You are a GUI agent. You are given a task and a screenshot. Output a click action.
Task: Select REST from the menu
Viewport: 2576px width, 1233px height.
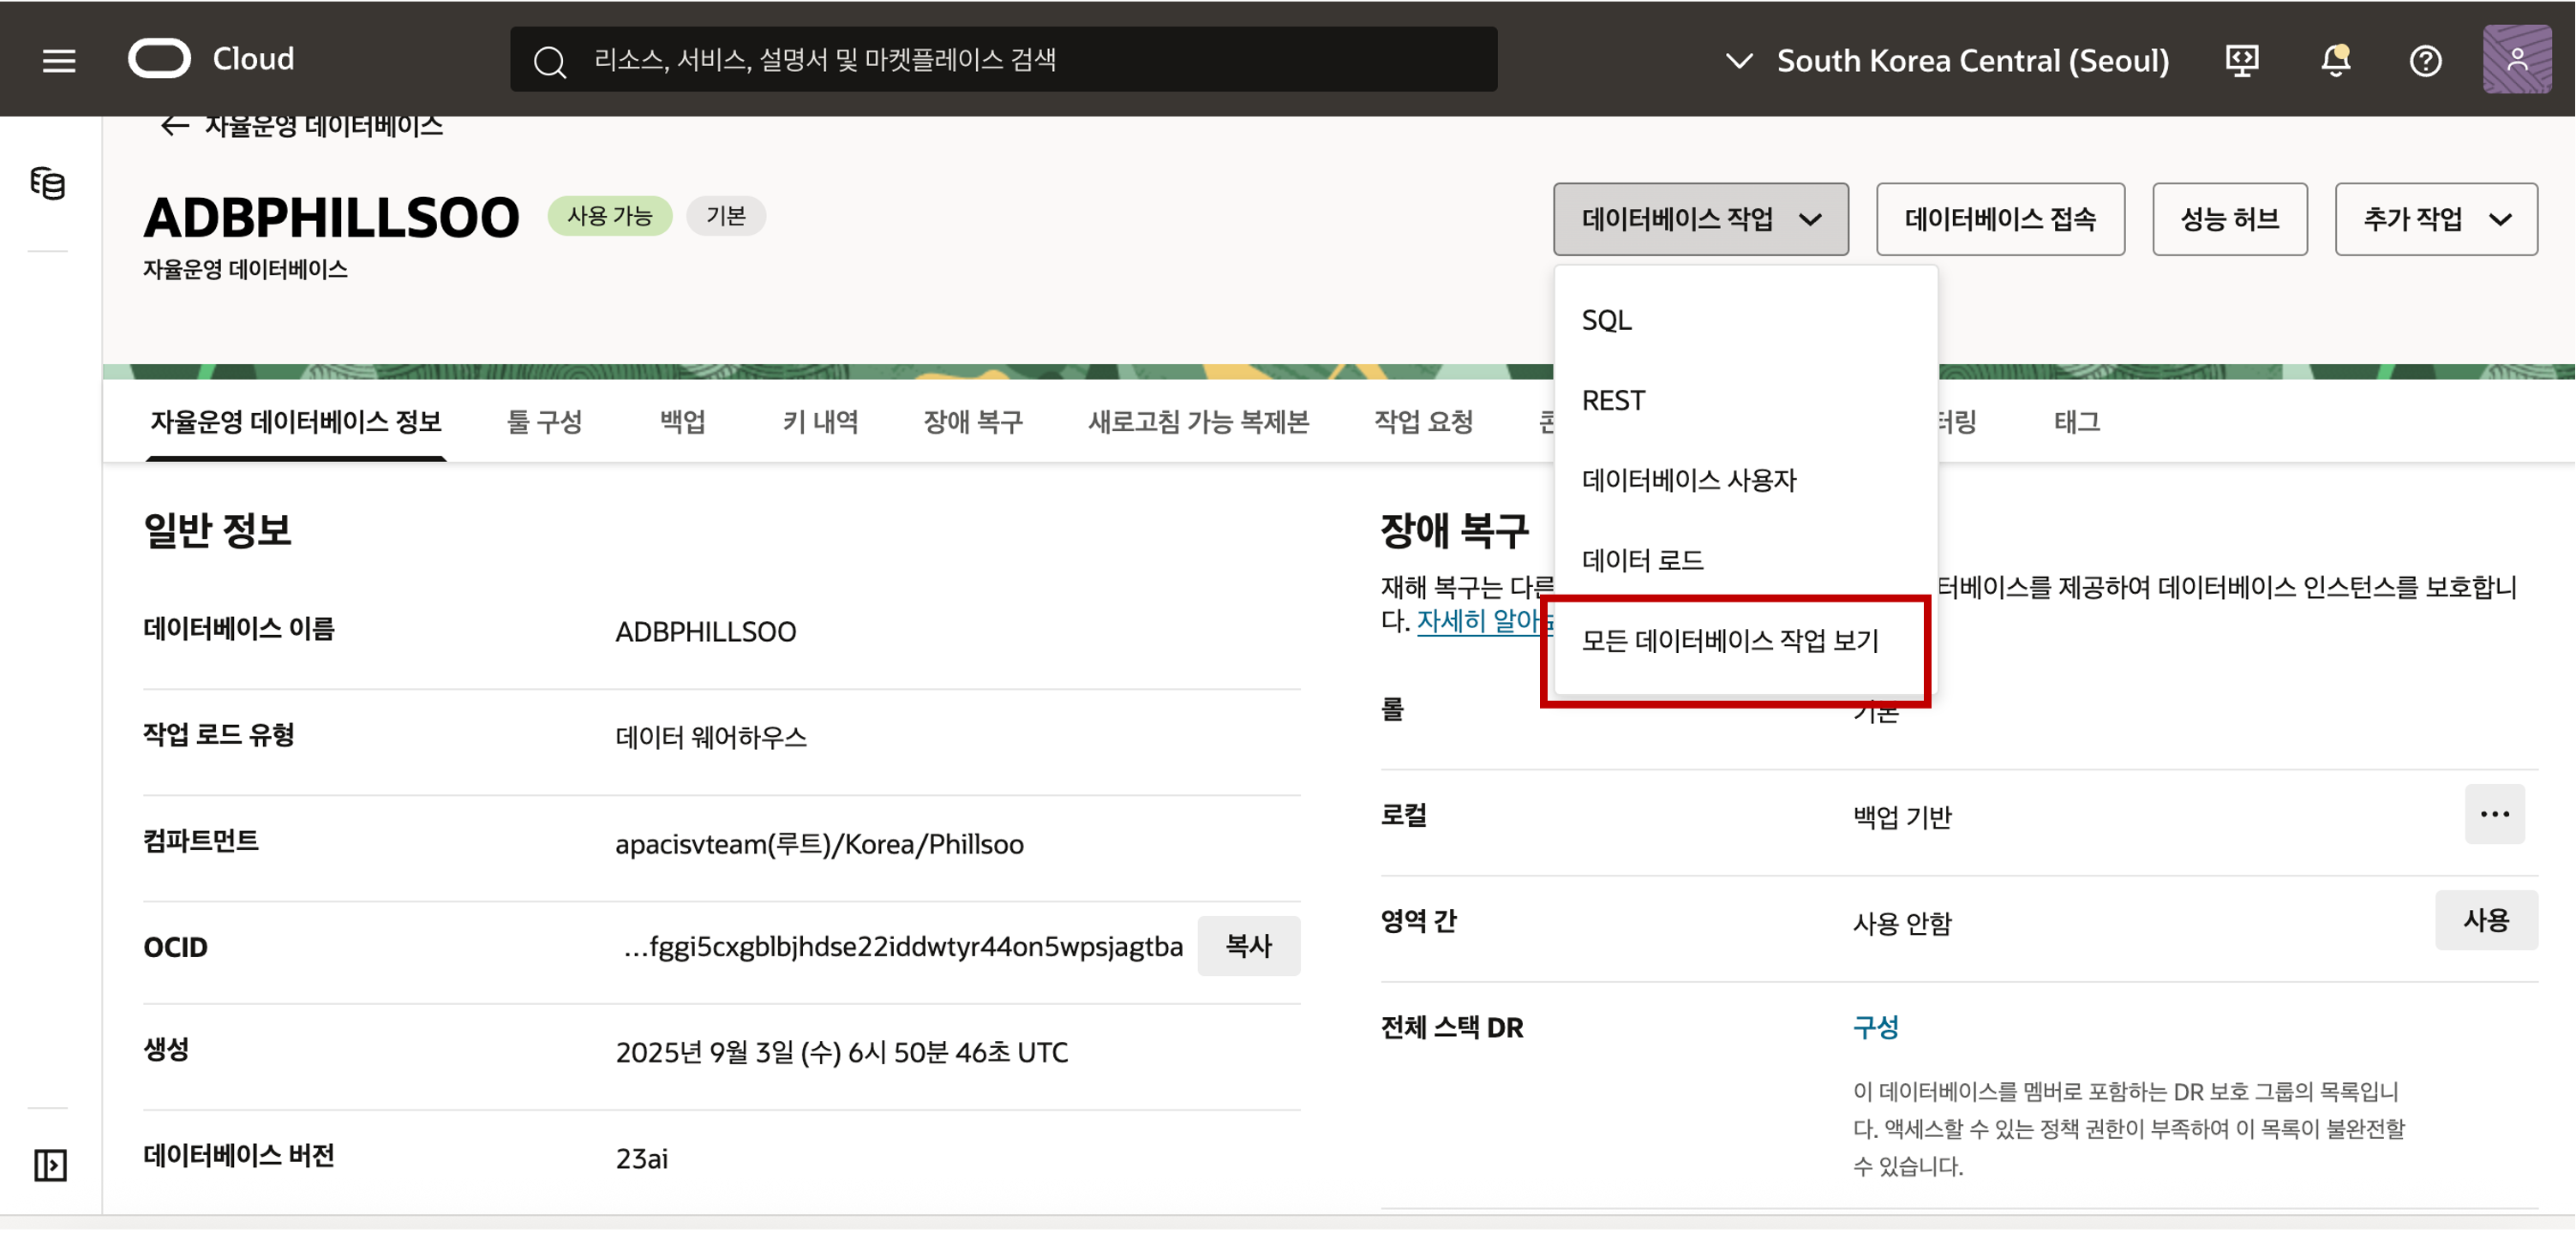click(1745, 400)
